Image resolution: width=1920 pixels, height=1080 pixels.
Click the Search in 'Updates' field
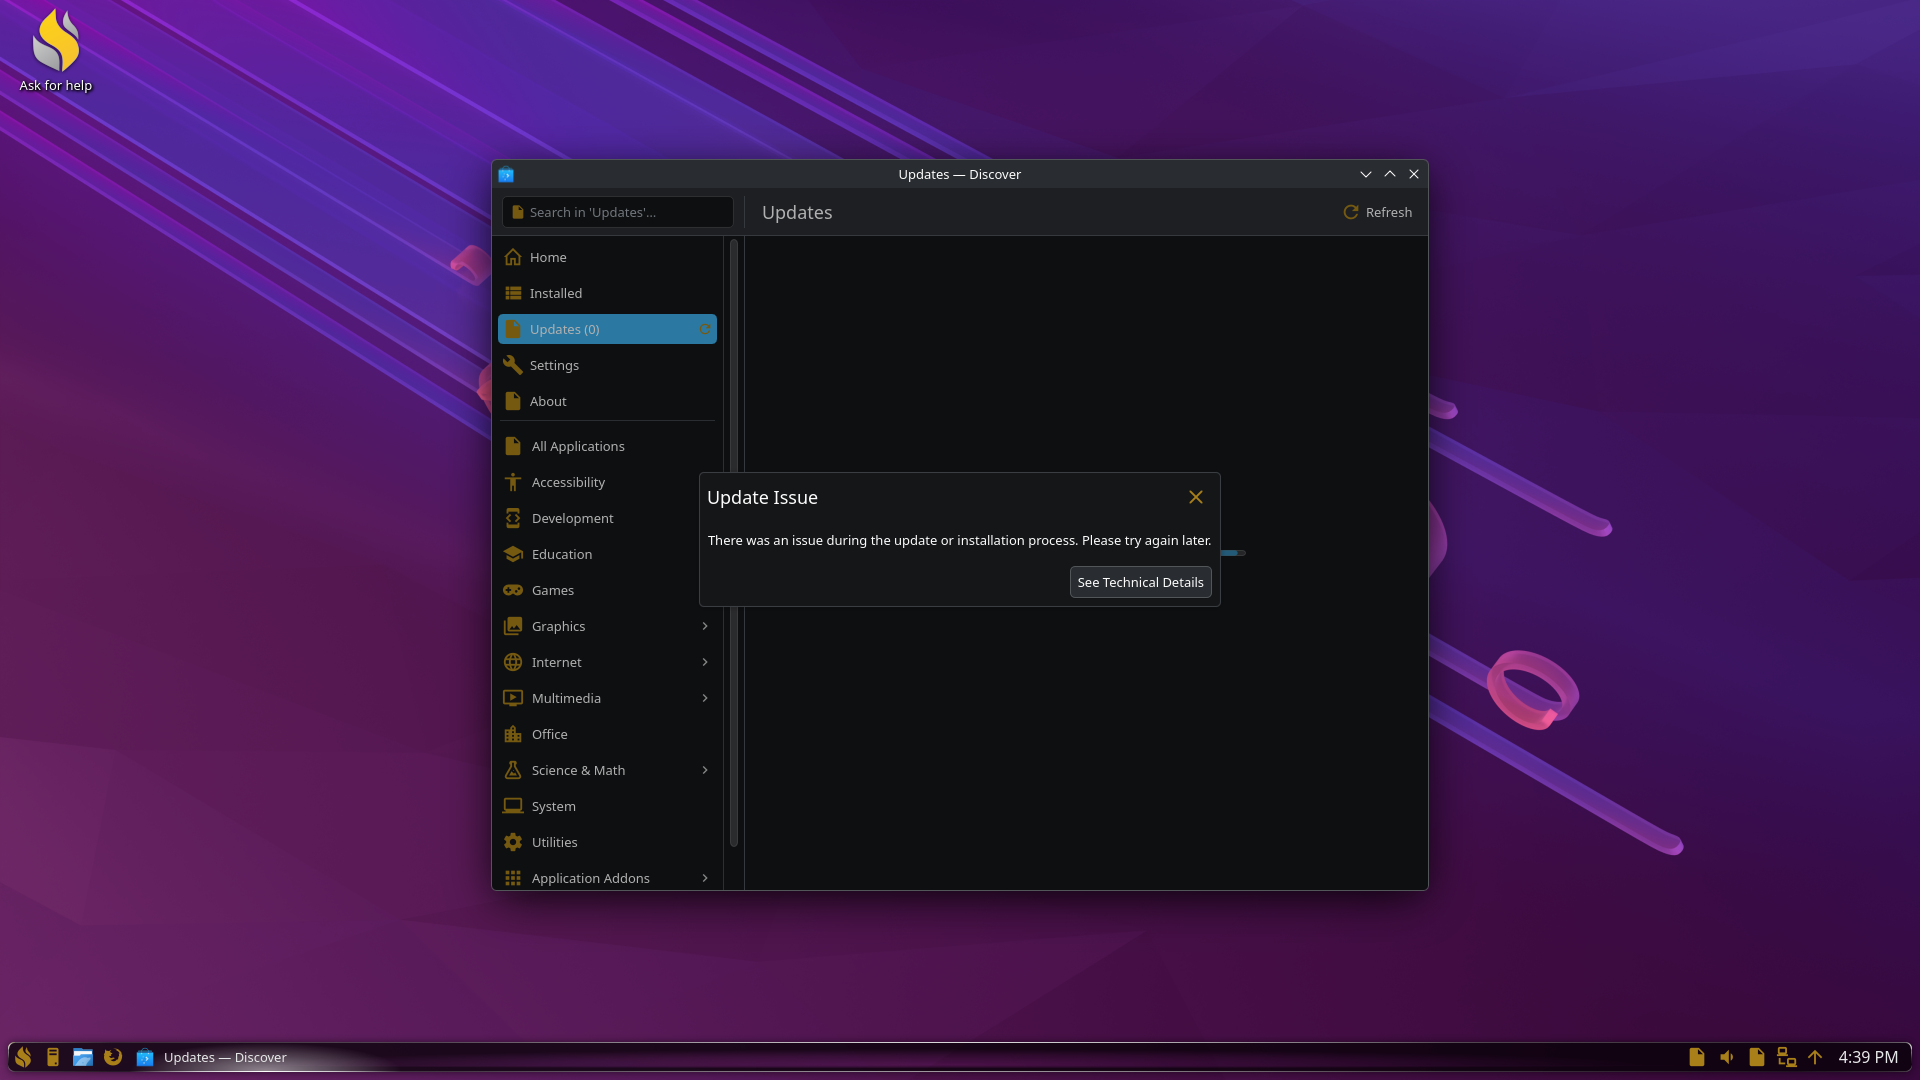tap(618, 212)
